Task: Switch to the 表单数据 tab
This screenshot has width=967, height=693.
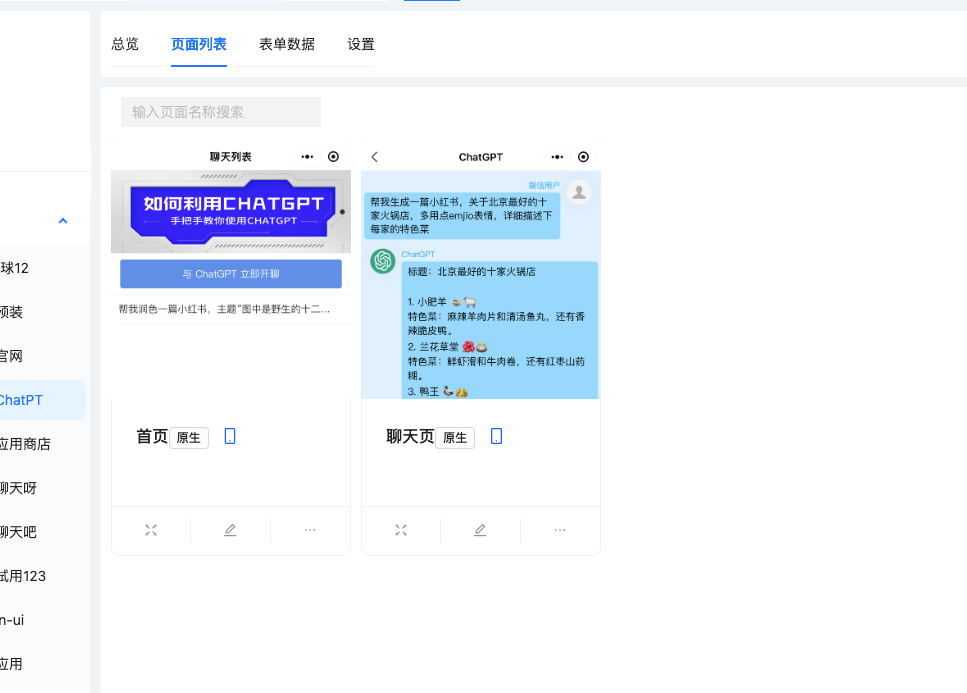Action: pyautogui.click(x=287, y=44)
